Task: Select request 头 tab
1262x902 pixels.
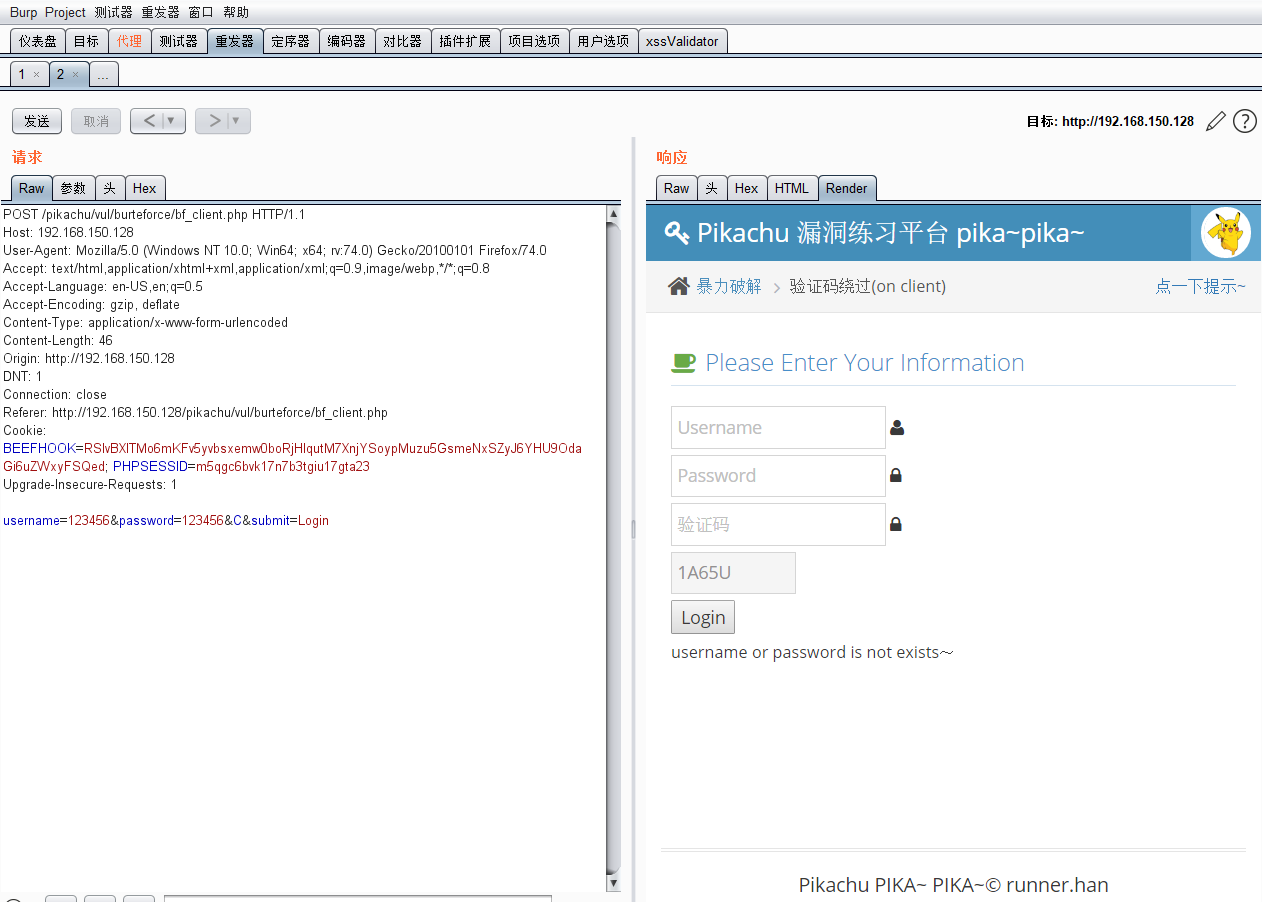Action: (110, 188)
